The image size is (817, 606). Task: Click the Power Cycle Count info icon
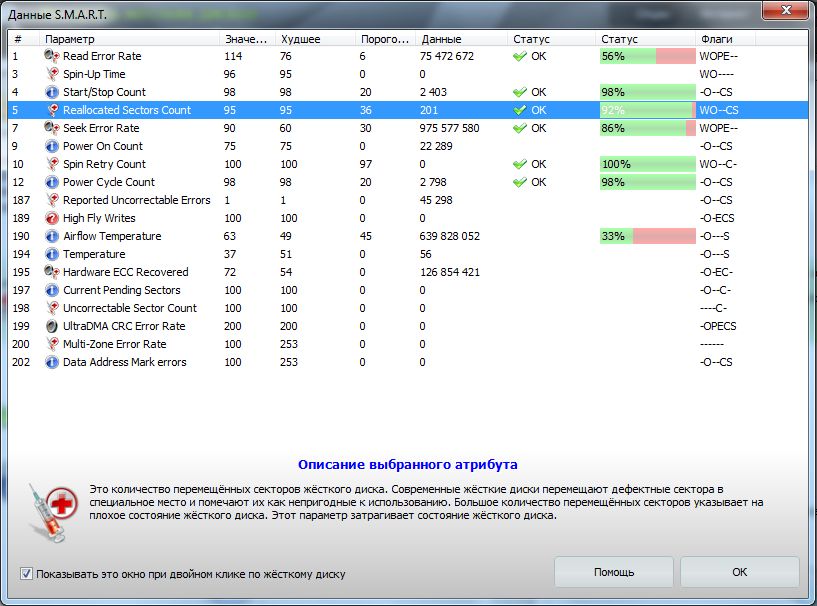tap(52, 182)
